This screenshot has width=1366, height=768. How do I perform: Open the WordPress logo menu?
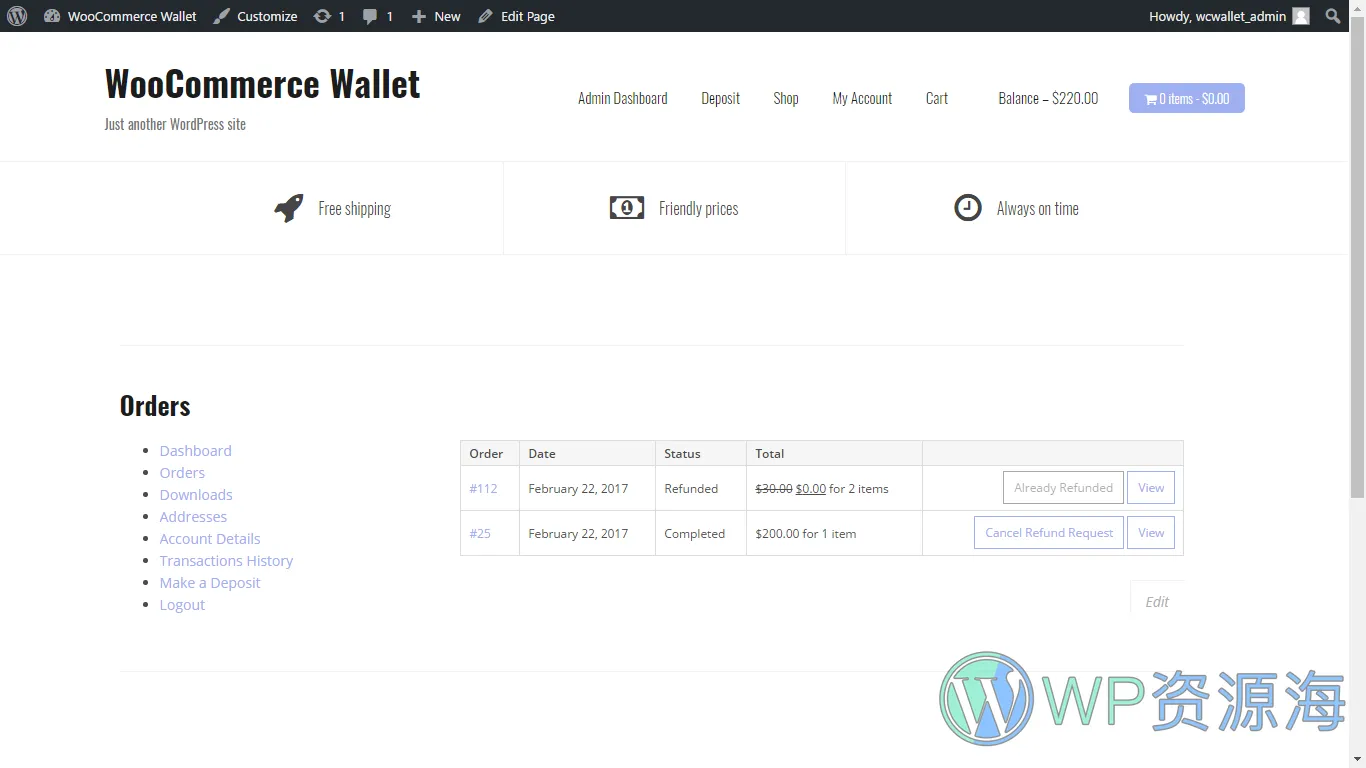tap(17, 16)
